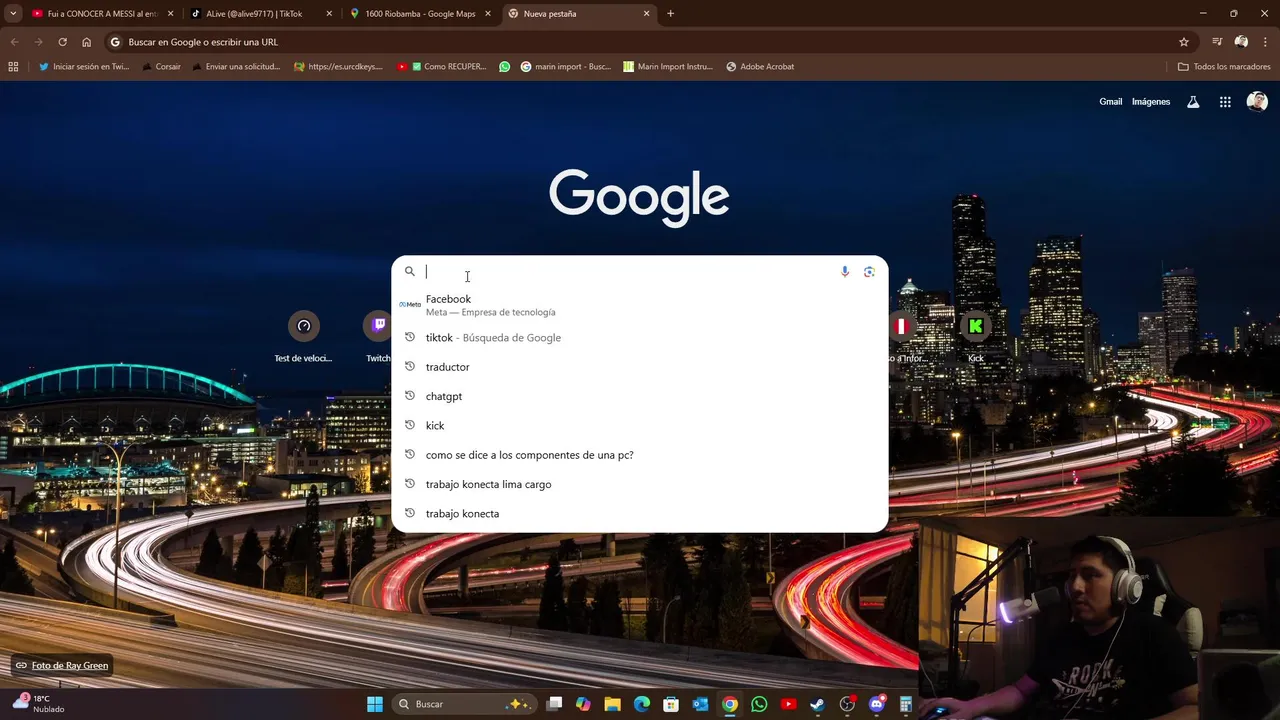Open Discord from the taskbar
The height and width of the screenshot is (720, 1280).
point(877,704)
